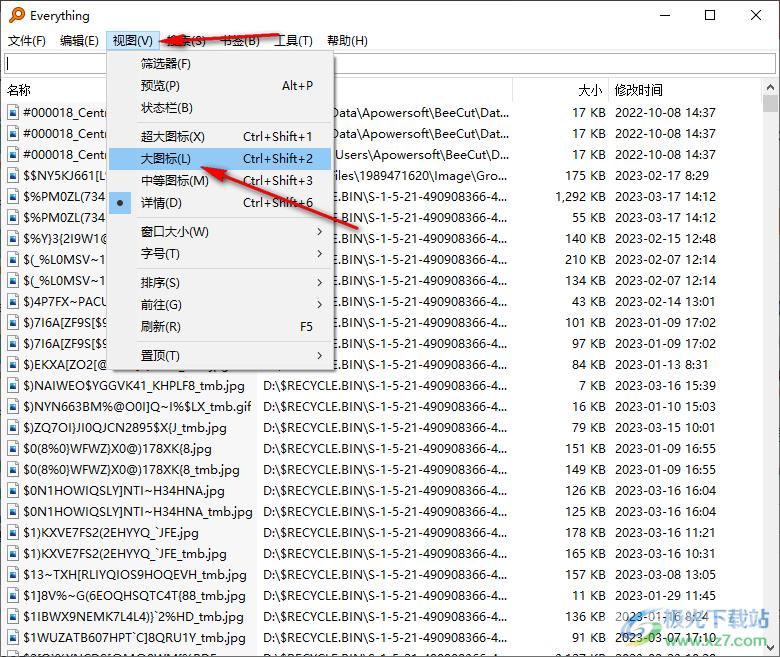The height and width of the screenshot is (657, 780).
Task: Click file icon of $)NYN663BM%@O0I]Q~I%$LX_tmb.gif
Action: 13,407
